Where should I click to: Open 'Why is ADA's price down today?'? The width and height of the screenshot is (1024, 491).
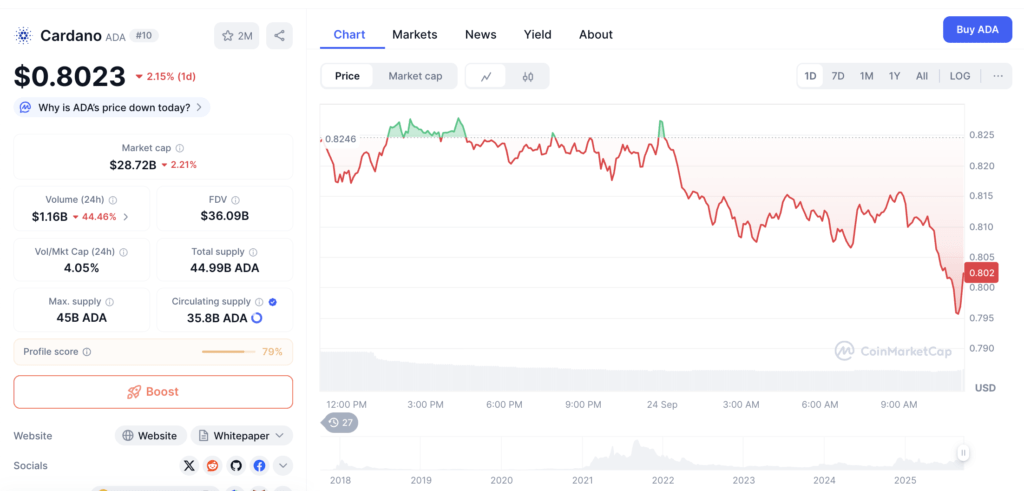coord(112,107)
